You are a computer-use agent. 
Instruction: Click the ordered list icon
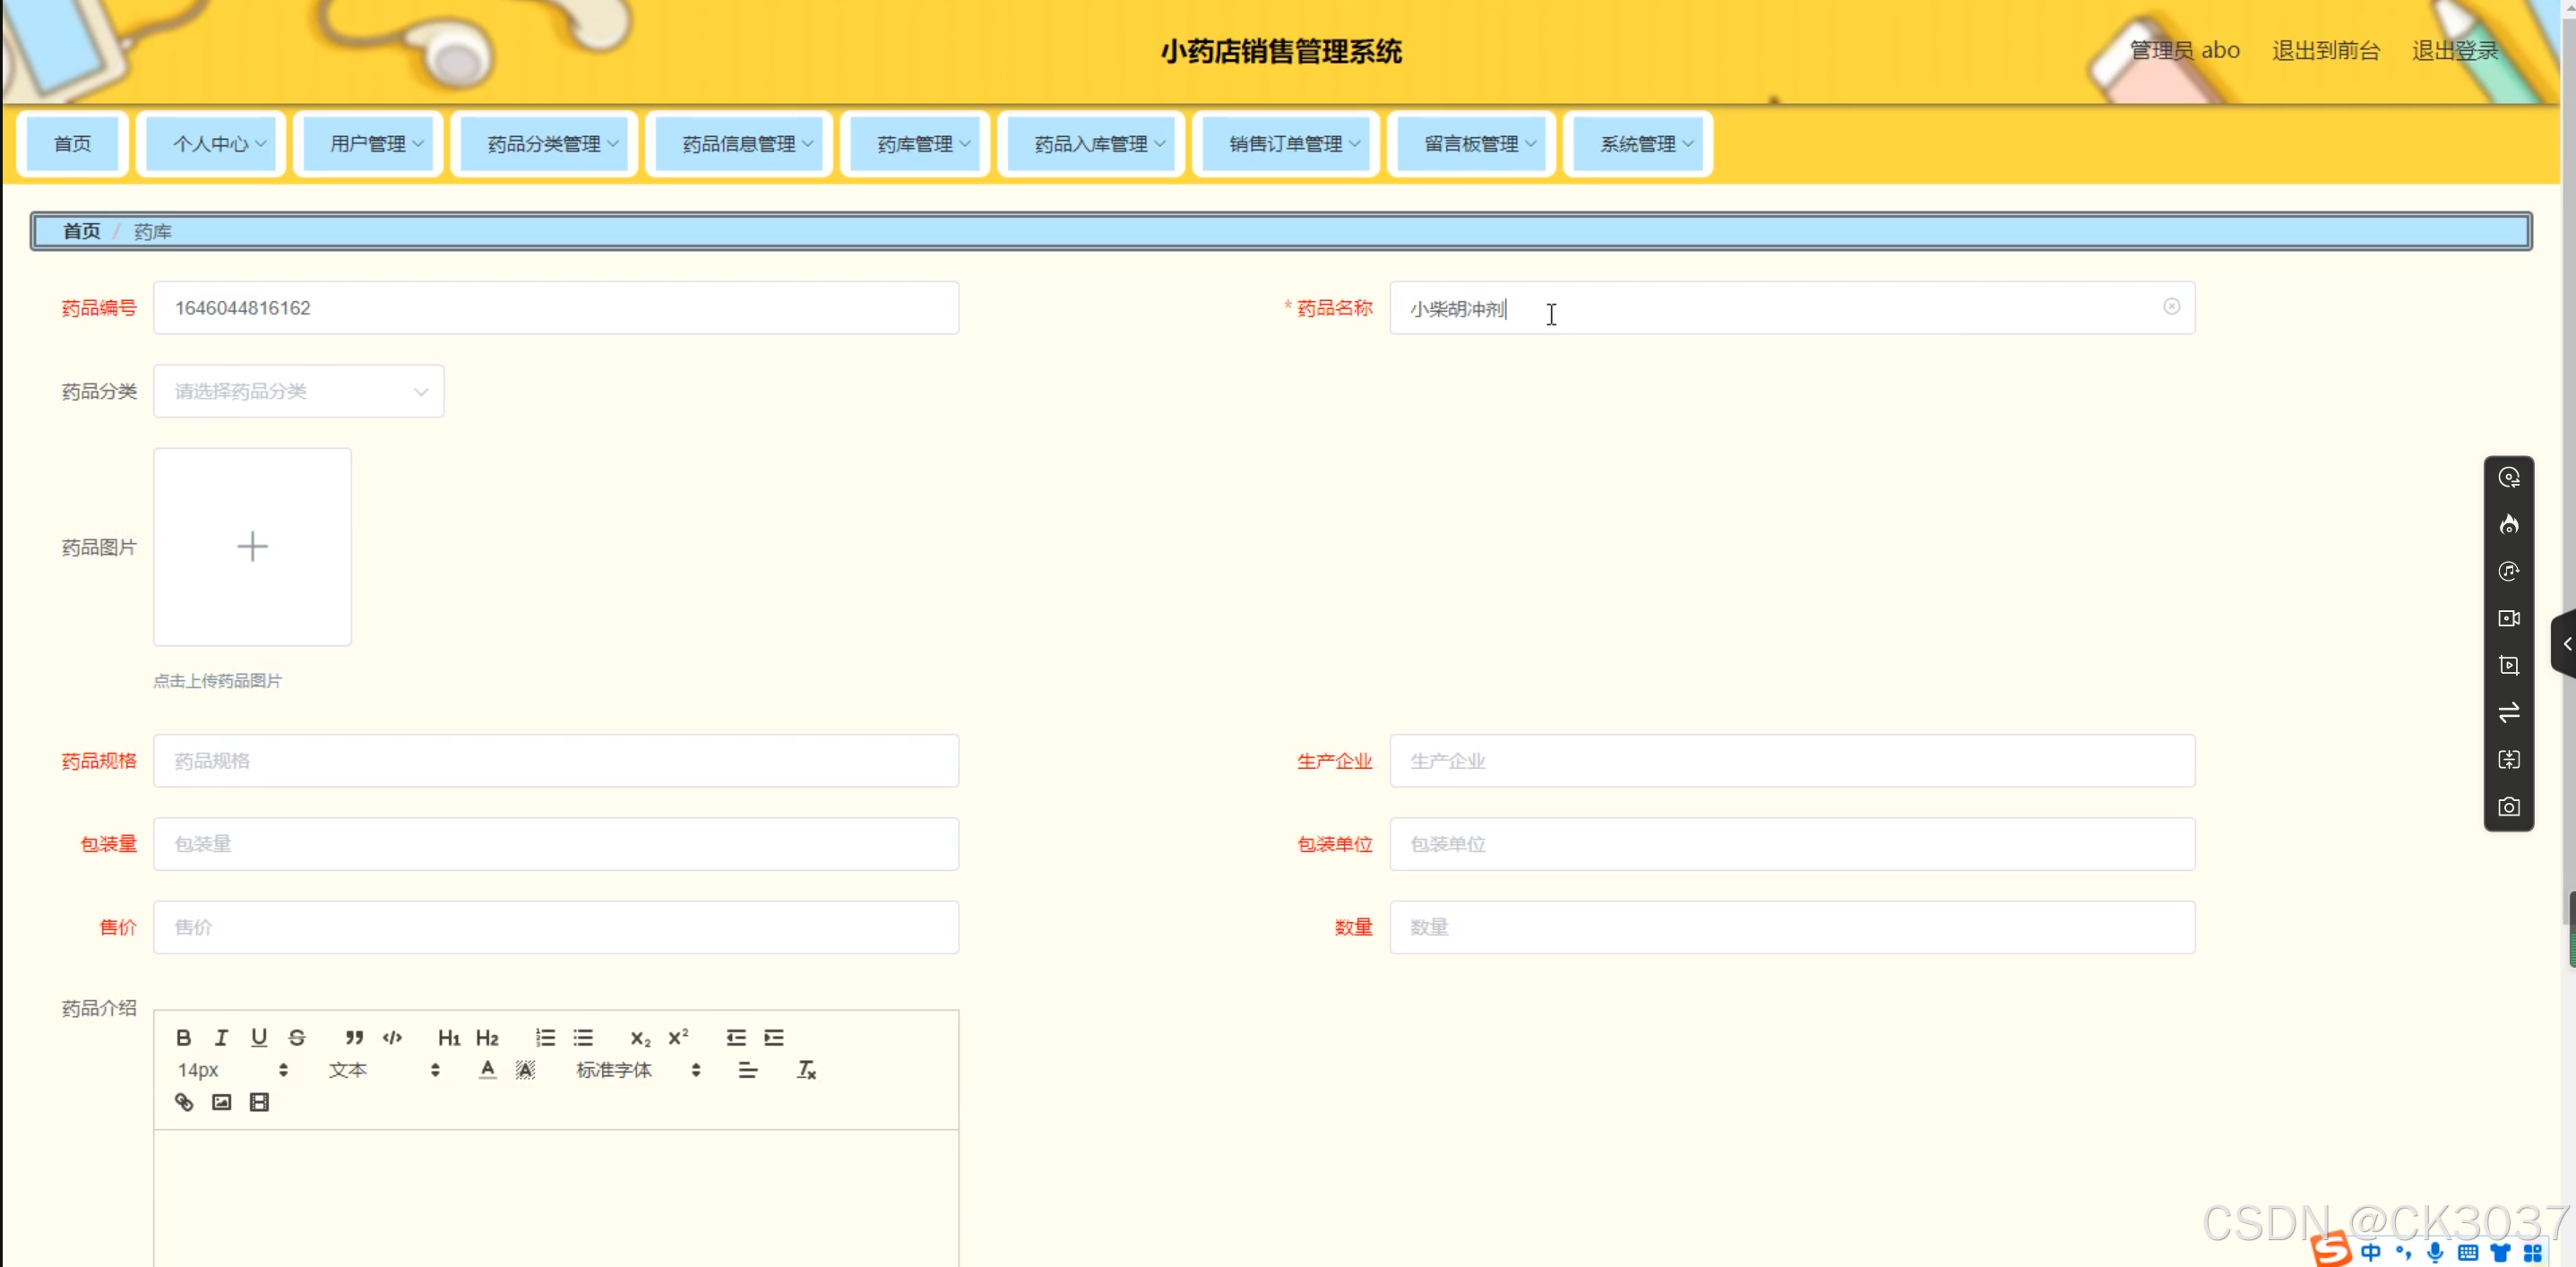pos(545,1037)
